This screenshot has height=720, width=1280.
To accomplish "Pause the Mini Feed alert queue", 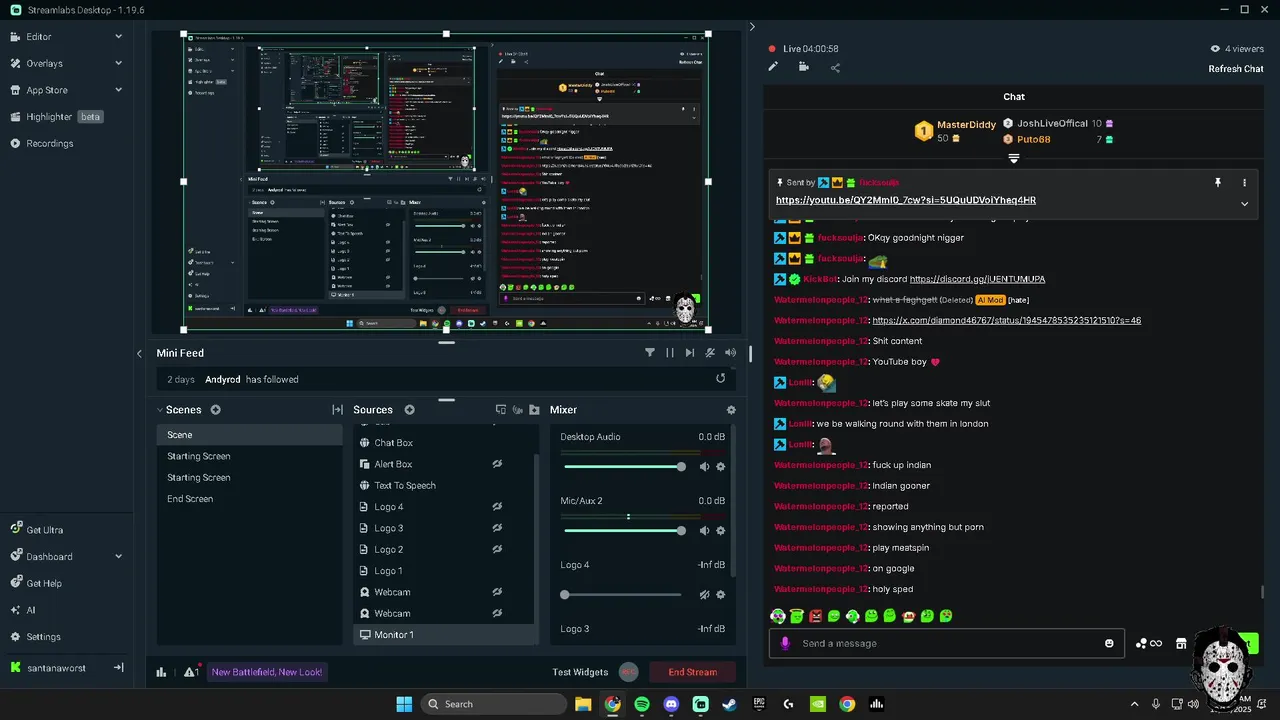I will coord(670,352).
